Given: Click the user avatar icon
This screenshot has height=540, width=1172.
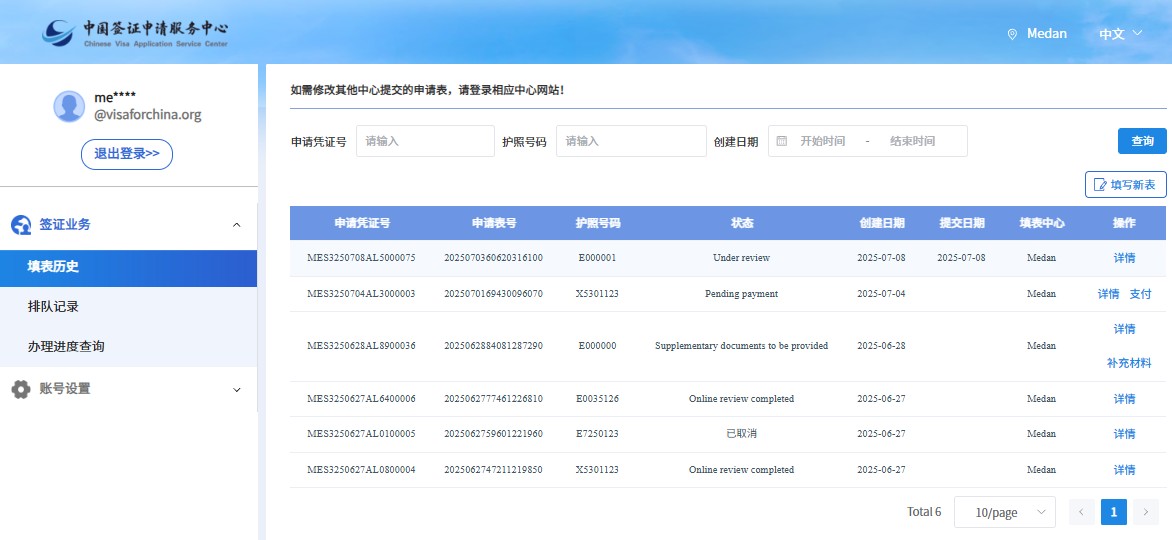Looking at the screenshot, I should click(69, 106).
